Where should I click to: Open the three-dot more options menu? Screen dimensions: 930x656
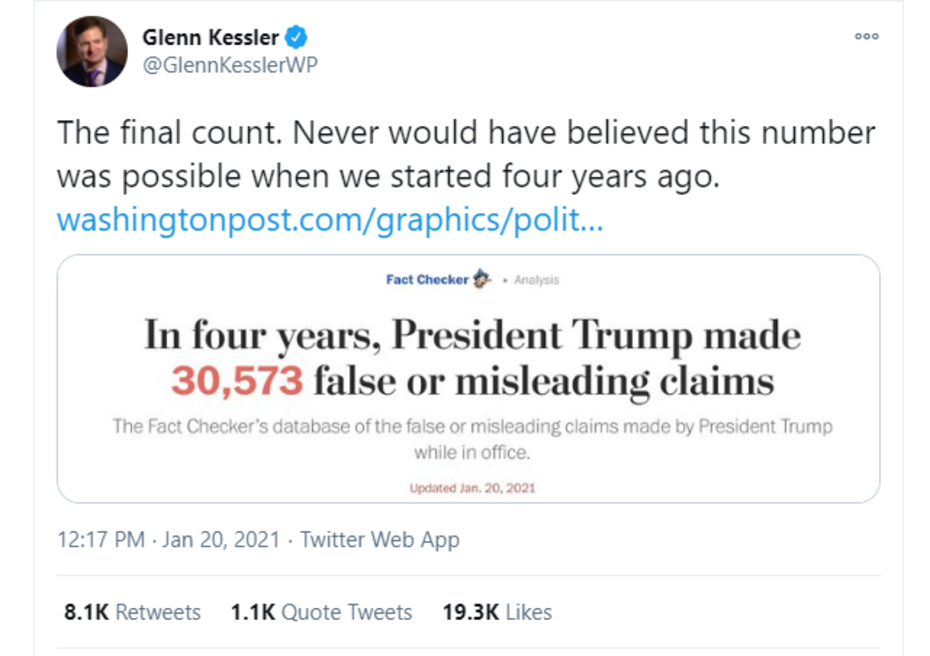[x=866, y=37]
